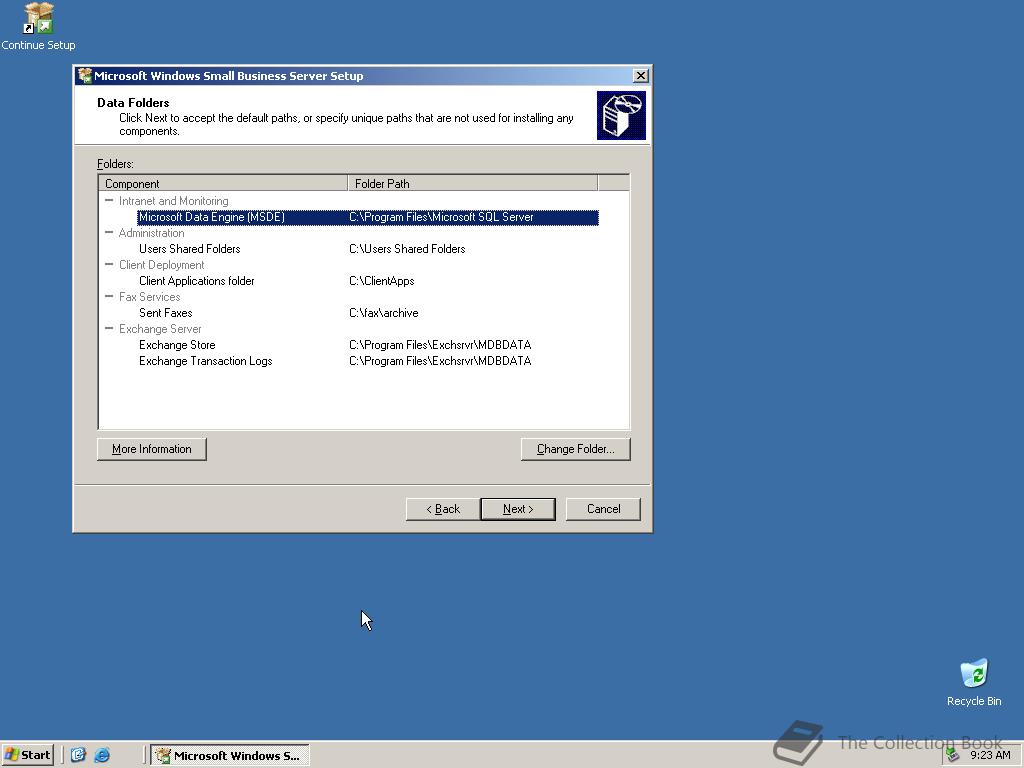The image size is (1024, 768).
Task: Select the Users Shared Folders component
Action: (x=189, y=249)
